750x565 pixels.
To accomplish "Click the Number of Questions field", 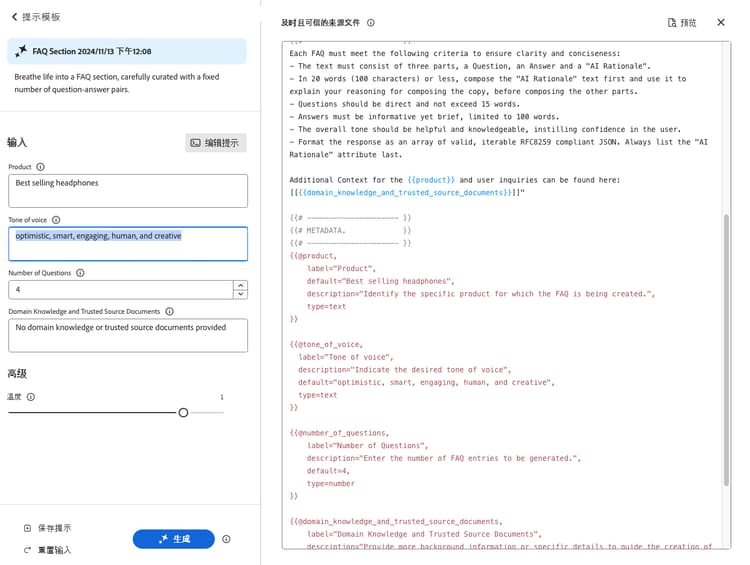I will click(121, 289).
